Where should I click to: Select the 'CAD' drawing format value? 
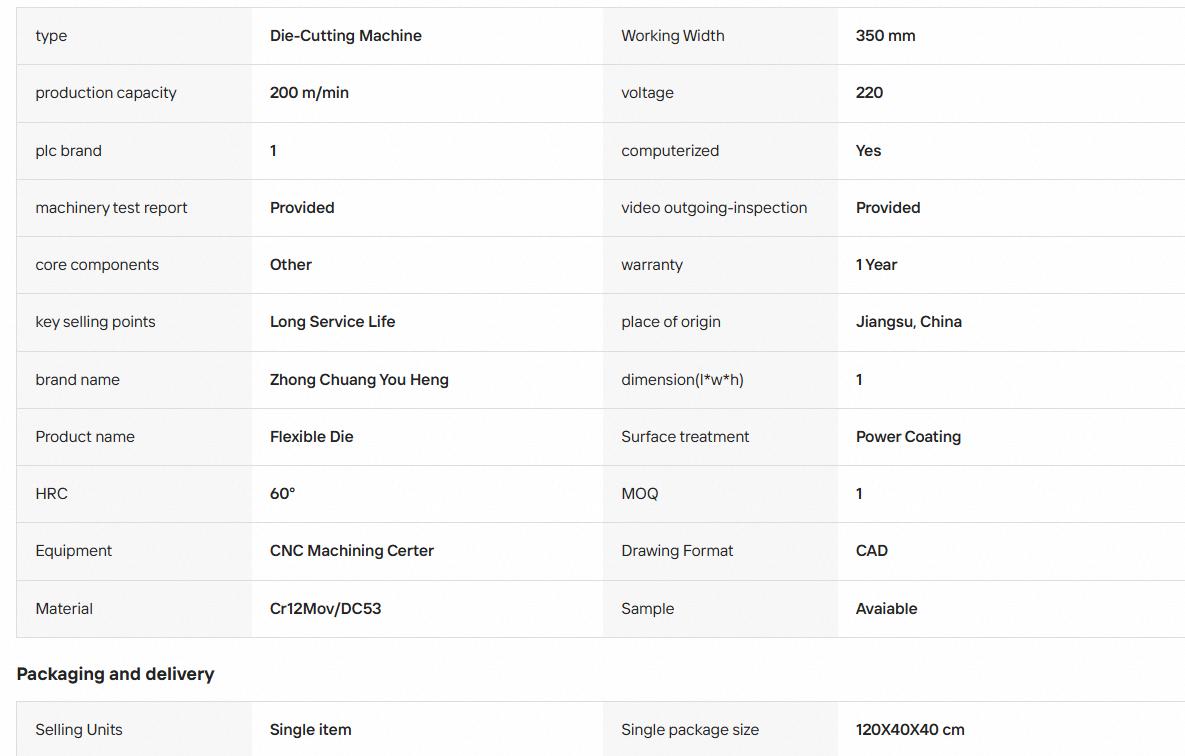[871, 551]
